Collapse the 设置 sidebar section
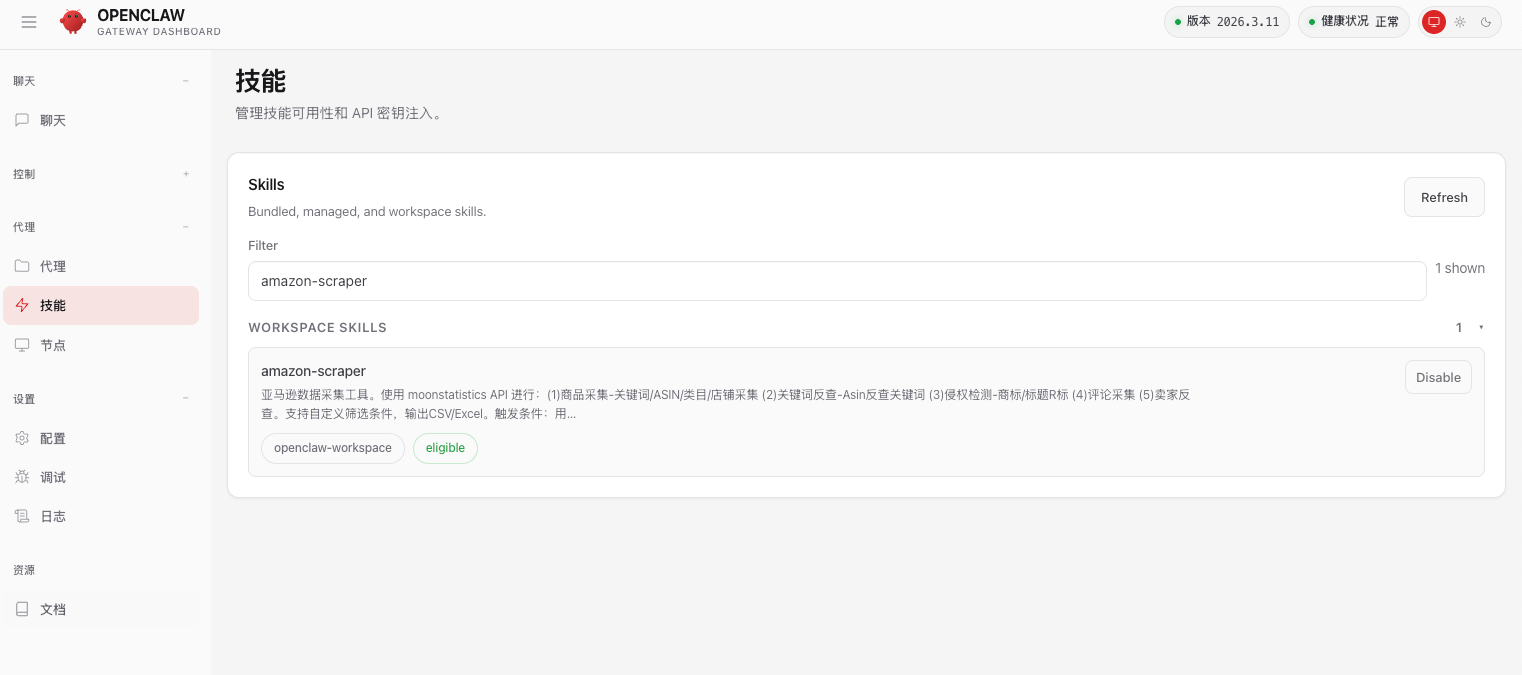 pyautogui.click(x=185, y=399)
